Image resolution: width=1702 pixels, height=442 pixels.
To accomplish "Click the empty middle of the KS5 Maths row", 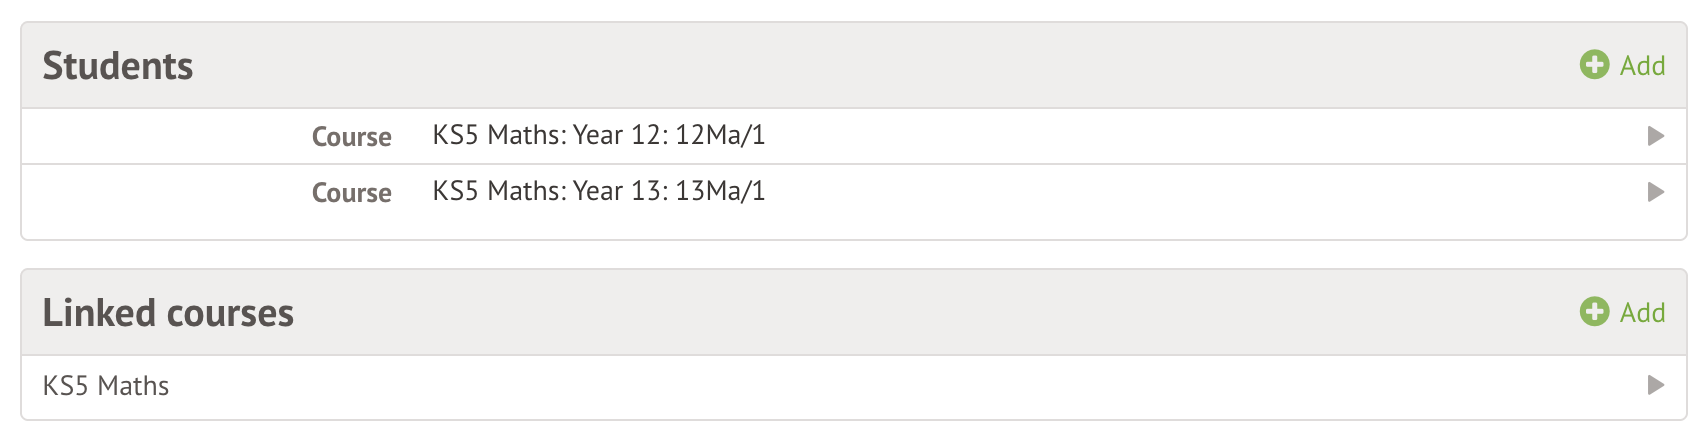I will (x=850, y=386).
